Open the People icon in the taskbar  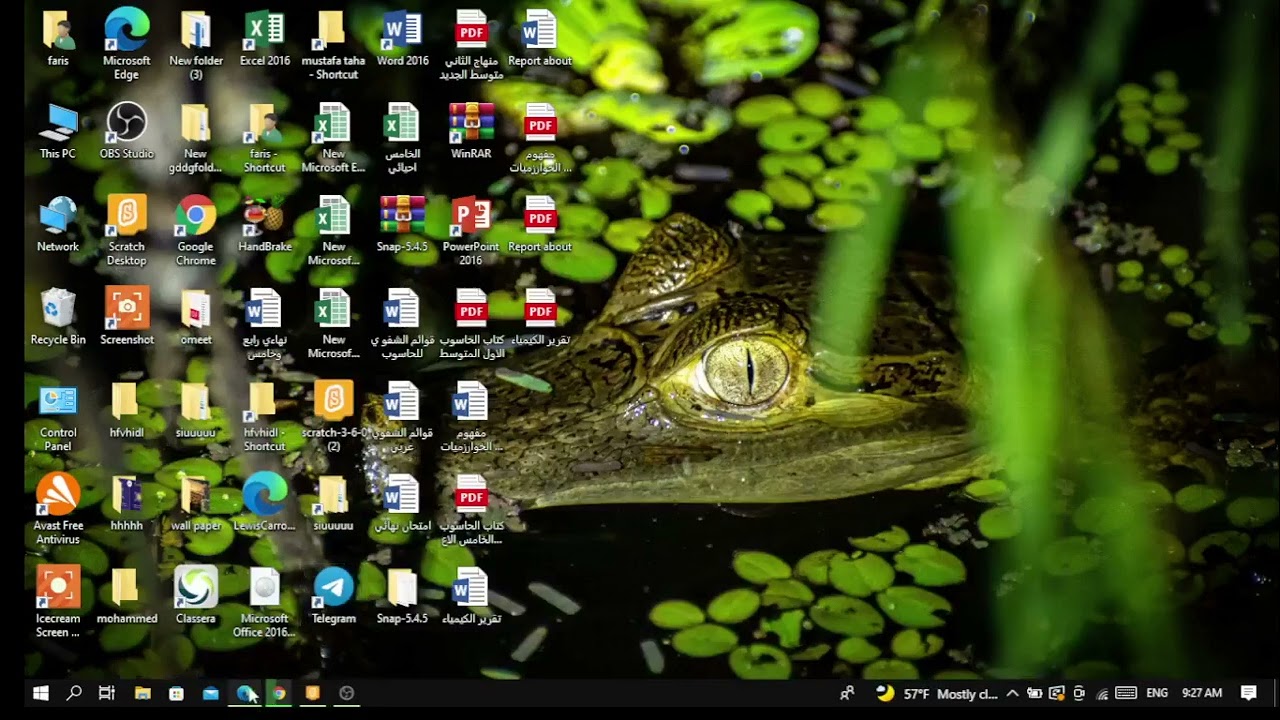click(x=847, y=693)
